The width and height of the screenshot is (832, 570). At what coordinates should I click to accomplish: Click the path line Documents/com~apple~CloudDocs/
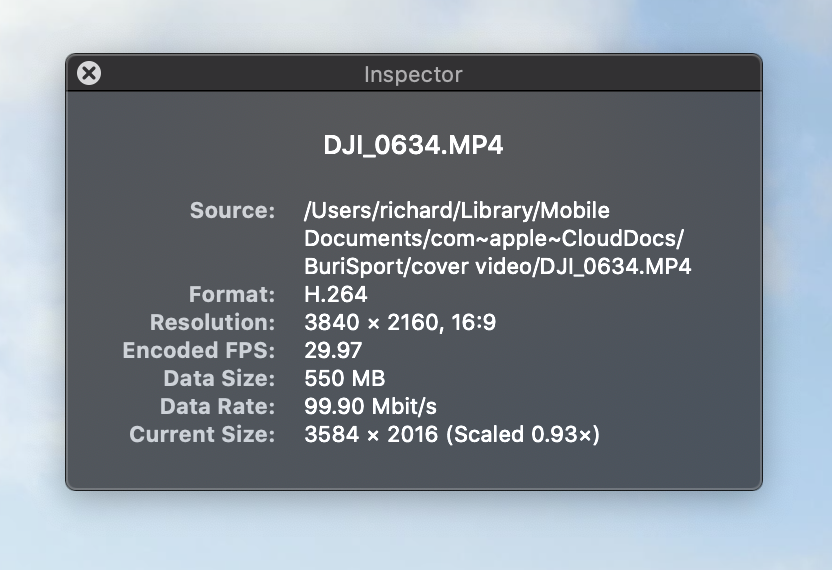tap(494, 239)
